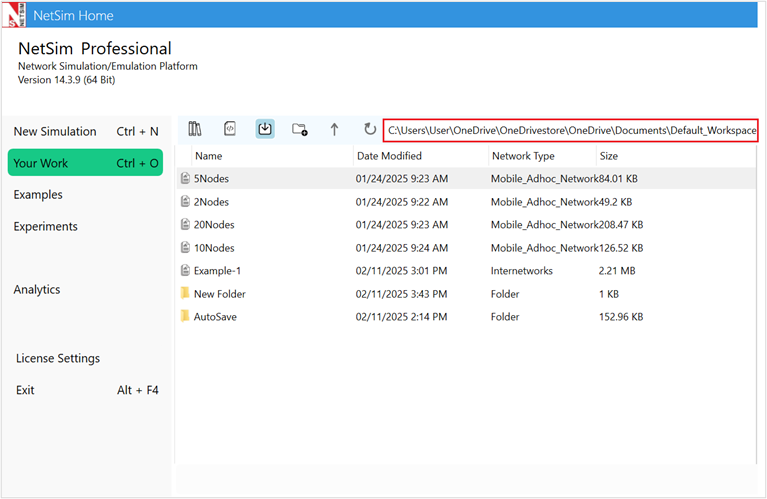Click date 02/11/2025 2:14 PM
This screenshot has height=499, width=767.
tap(401, 317)
